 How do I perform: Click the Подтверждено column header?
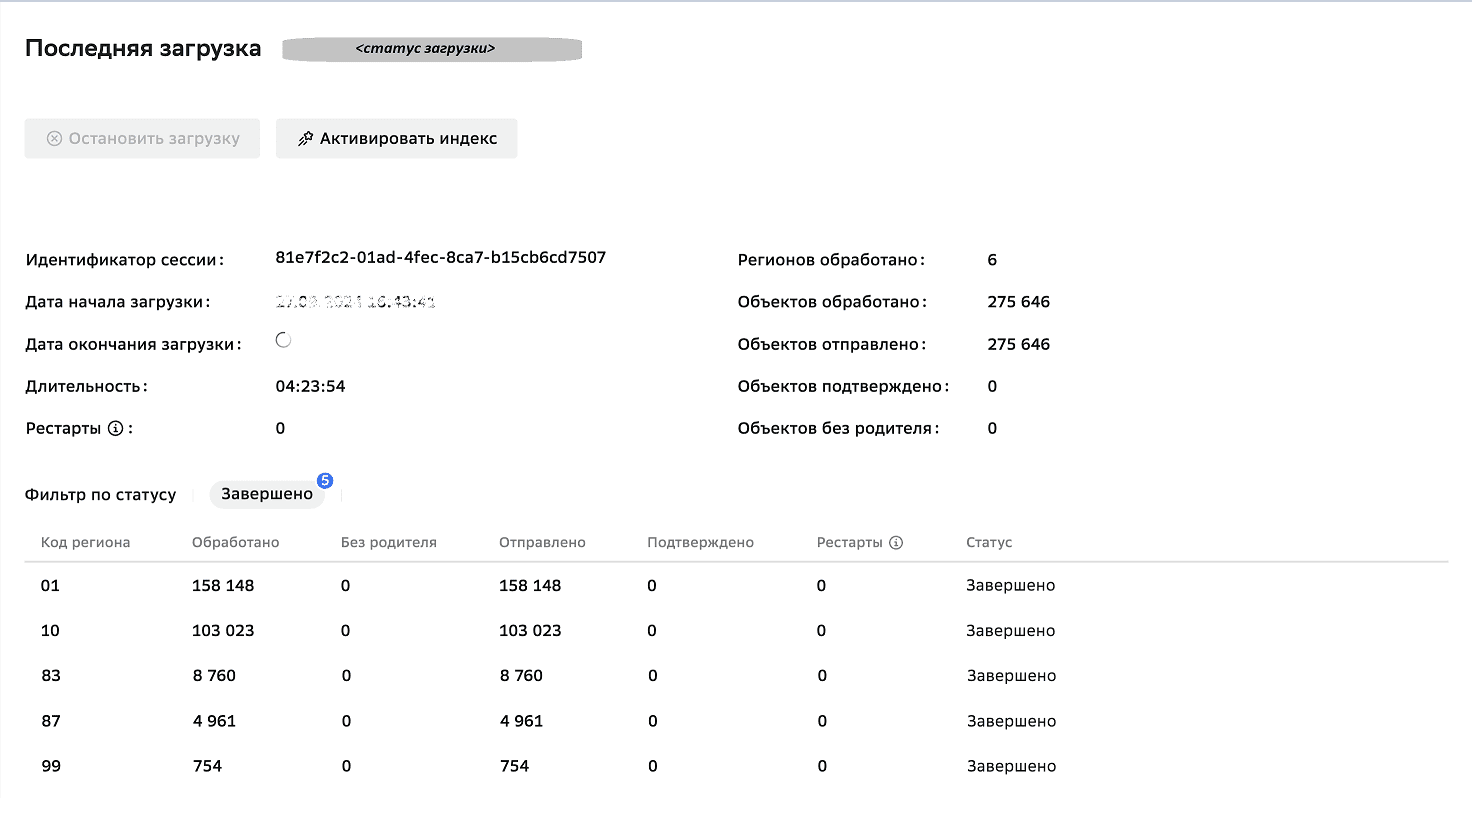[x=700, y=543]
